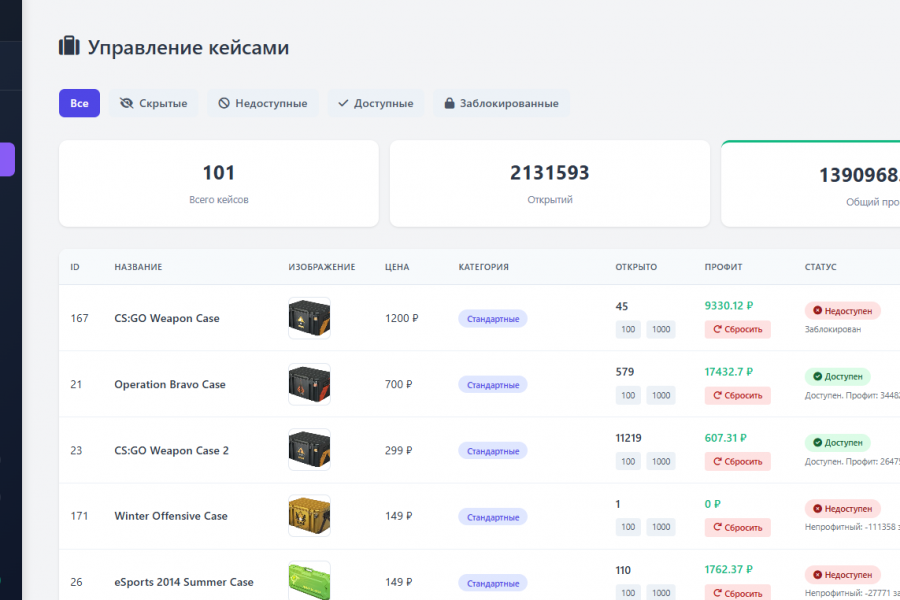Click 'Стандартные' tag of CS:GO Weapon Case 2
Screen dimensions: 900x600
tap(492, 451)
